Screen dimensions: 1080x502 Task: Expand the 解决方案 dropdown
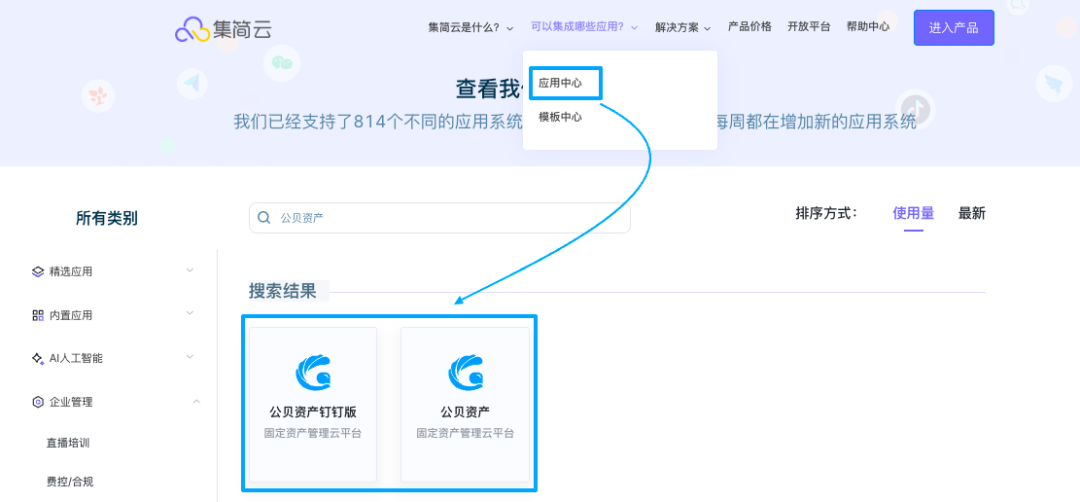[683, 28]
